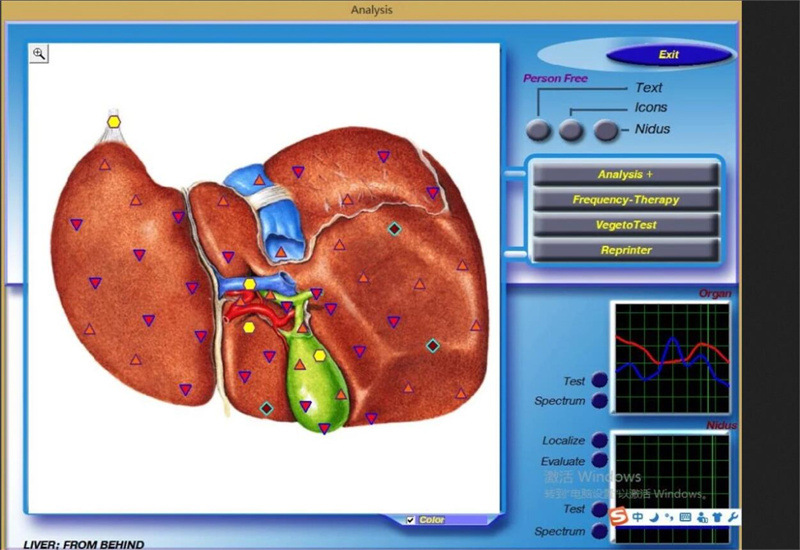Click the triangle marker at the gallbladder's bottom tip
Viewport: 800px width, 550px height.
coord(324,429)
